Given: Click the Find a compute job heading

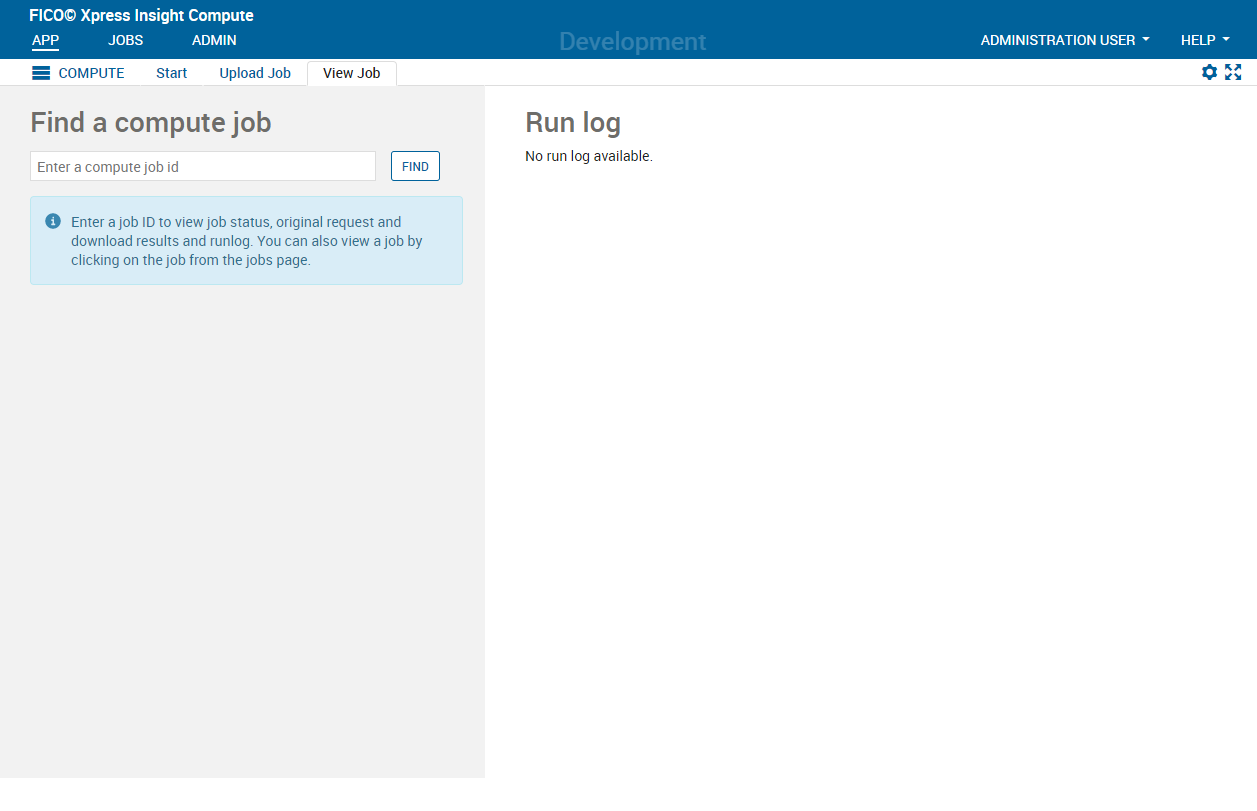Looking at the screenshot, I should [x=151, y=122].
